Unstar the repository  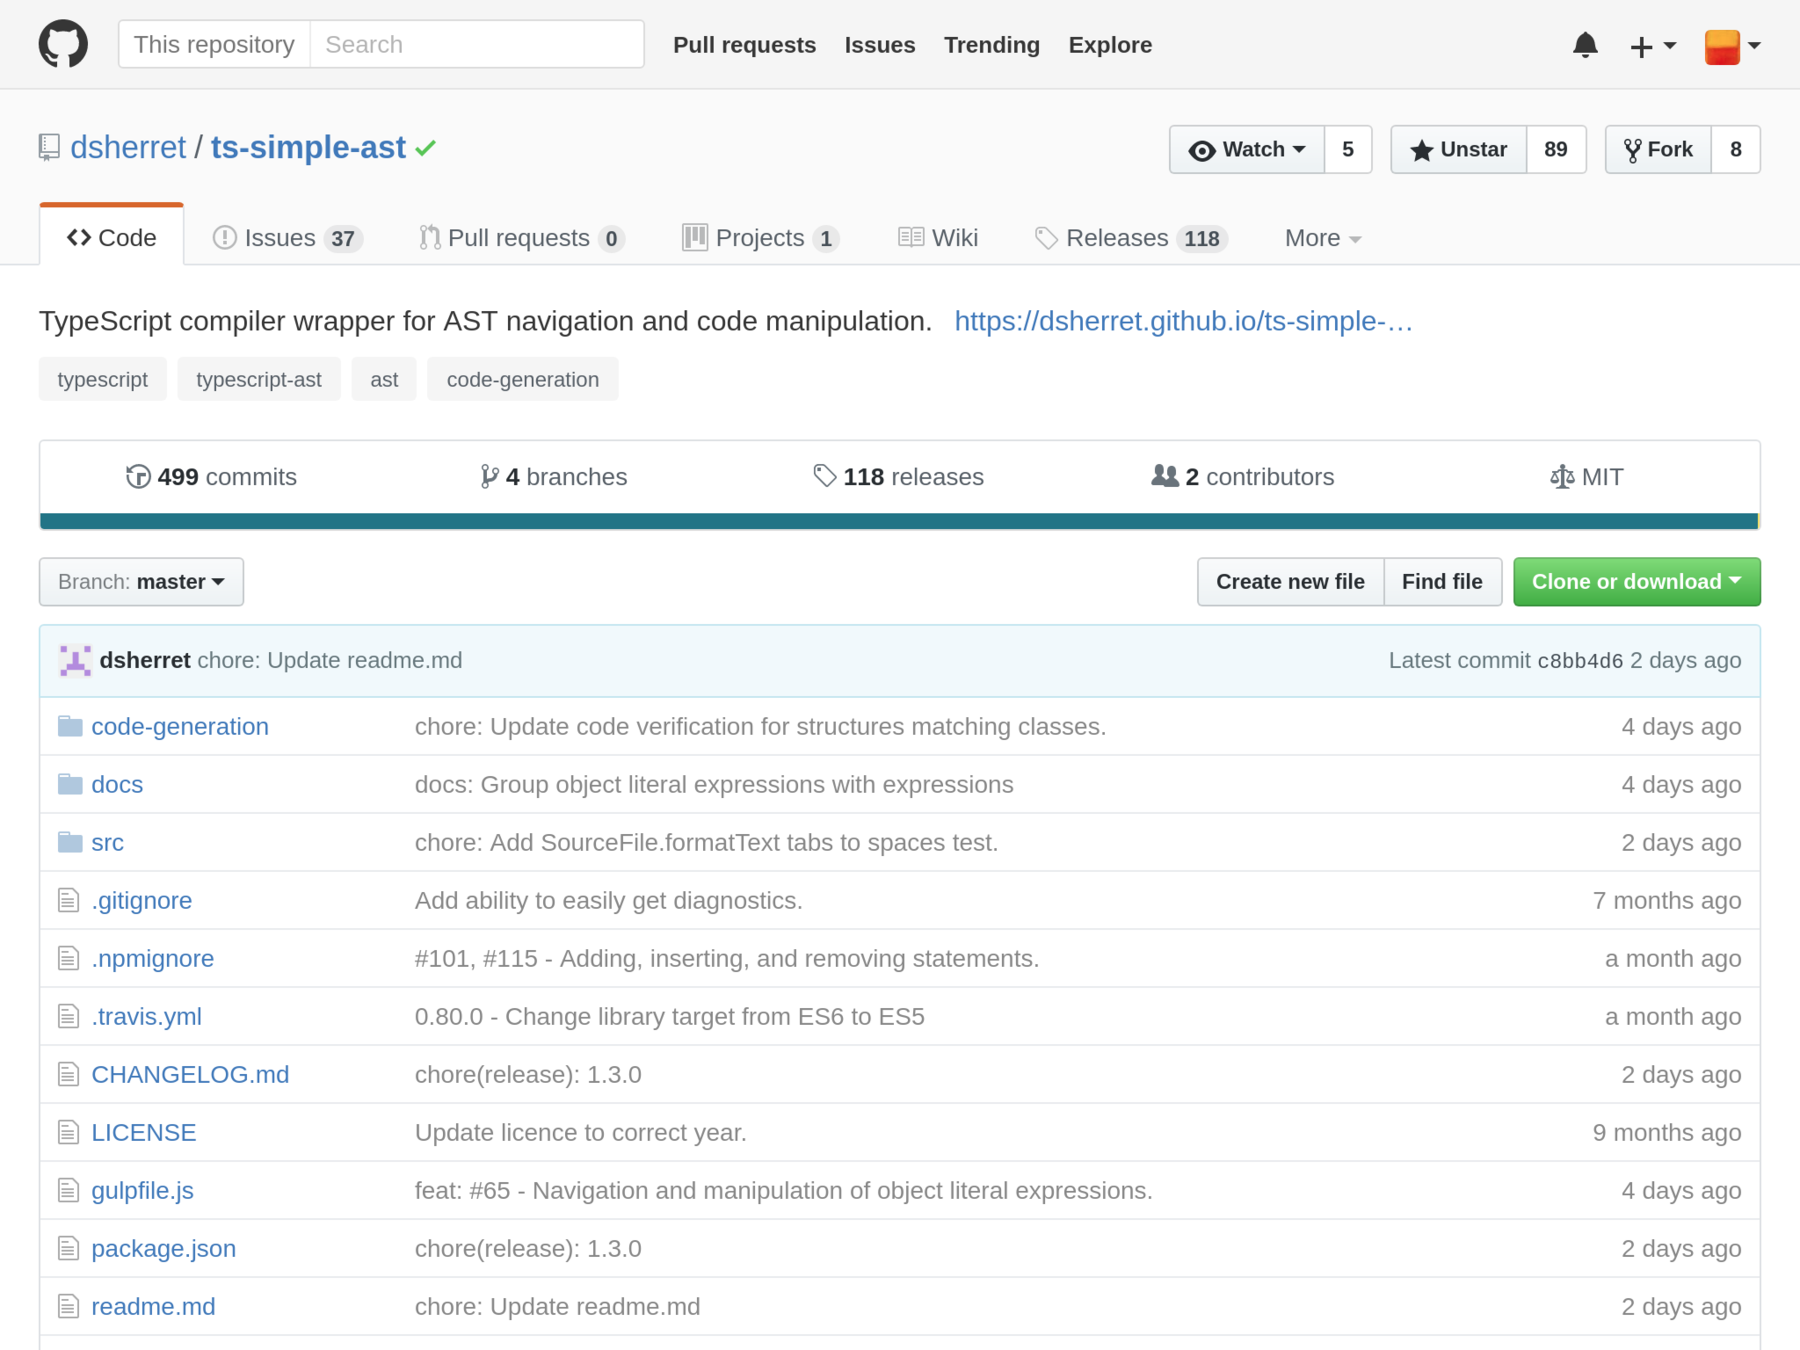pos(1458,149)
